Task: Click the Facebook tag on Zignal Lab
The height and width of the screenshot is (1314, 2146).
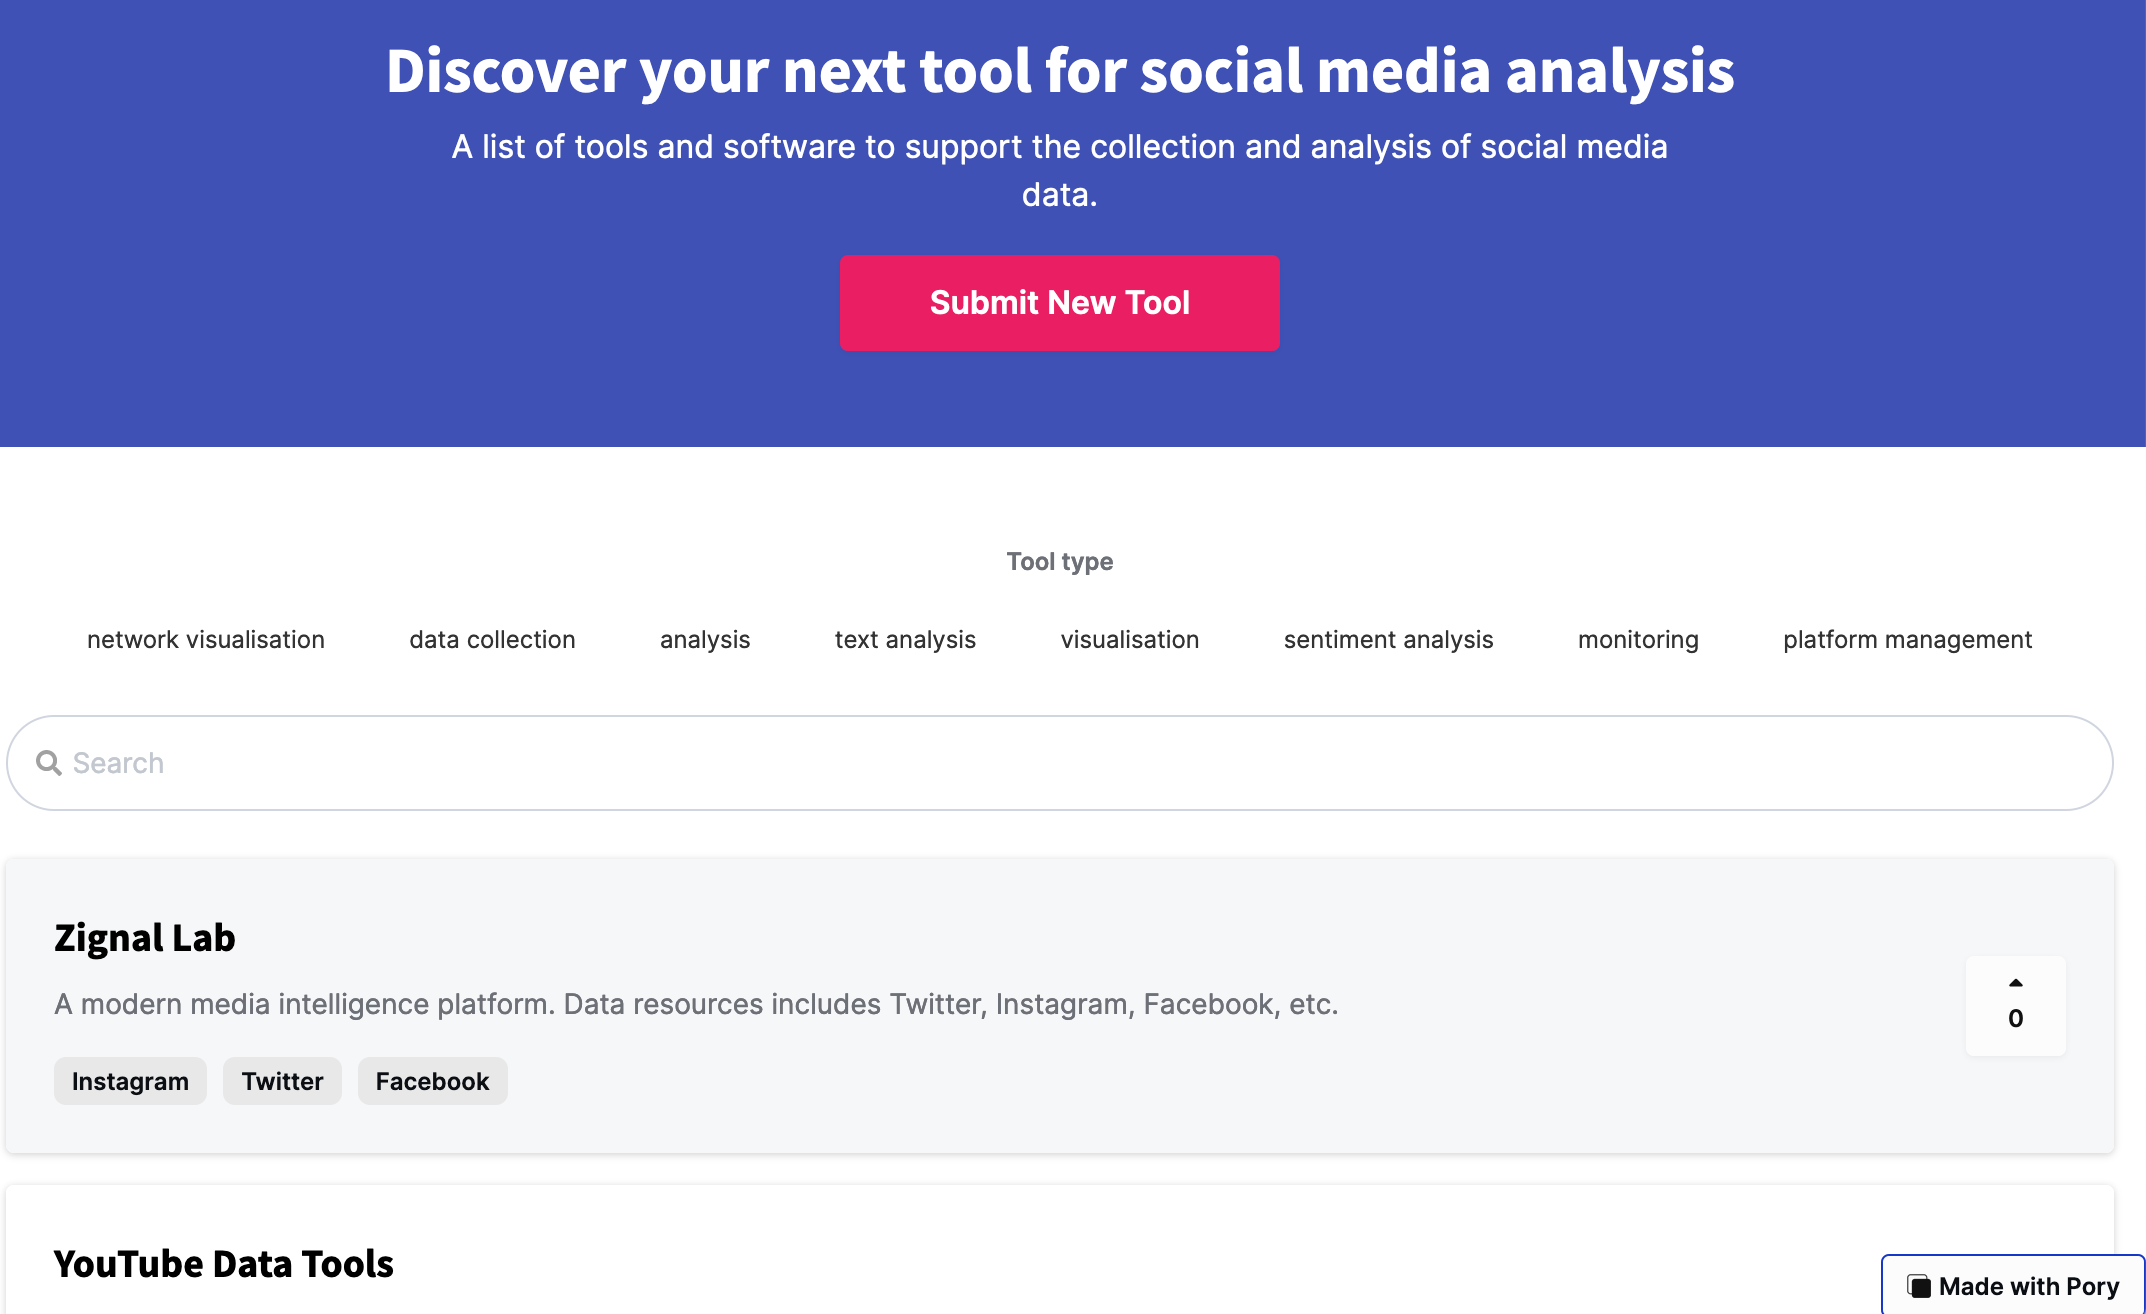Action: (432, 1081)
